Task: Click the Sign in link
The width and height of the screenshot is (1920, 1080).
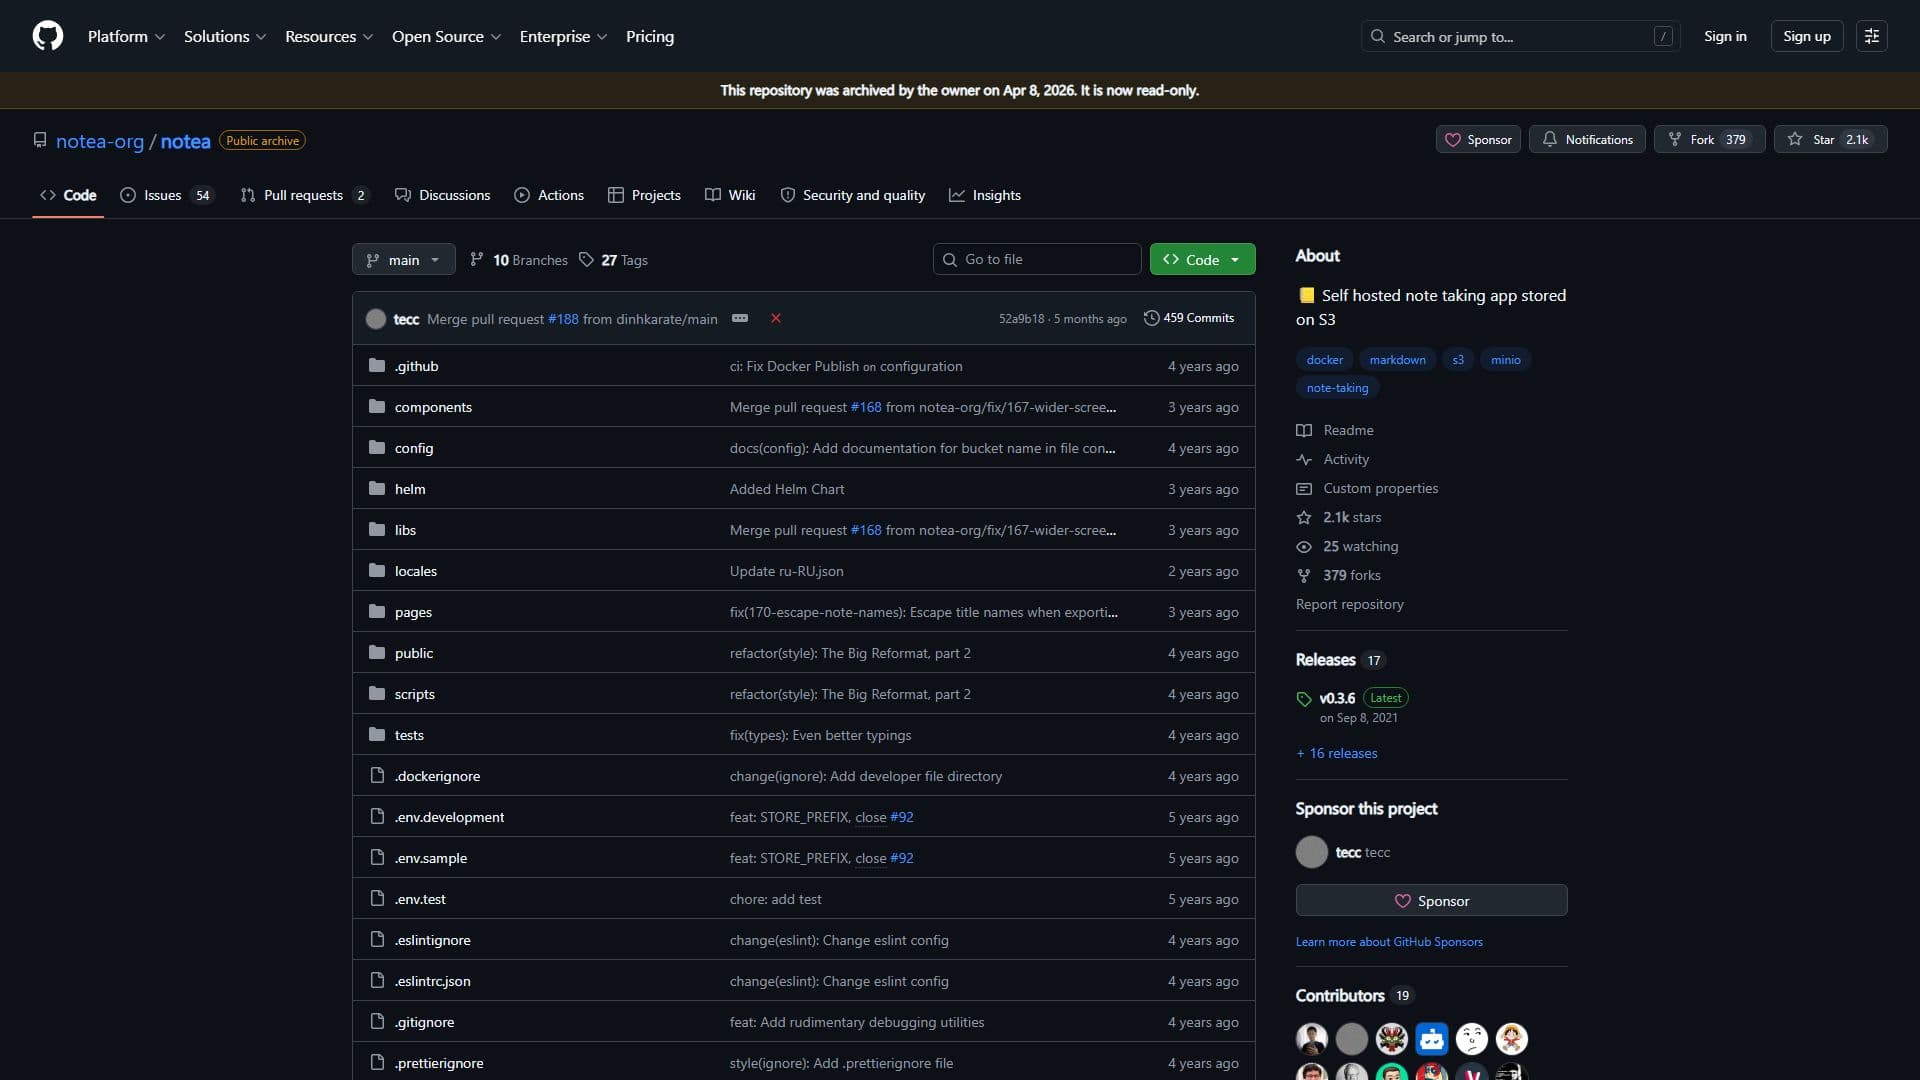Action: pyautogui.click(x=1725, y=36)
